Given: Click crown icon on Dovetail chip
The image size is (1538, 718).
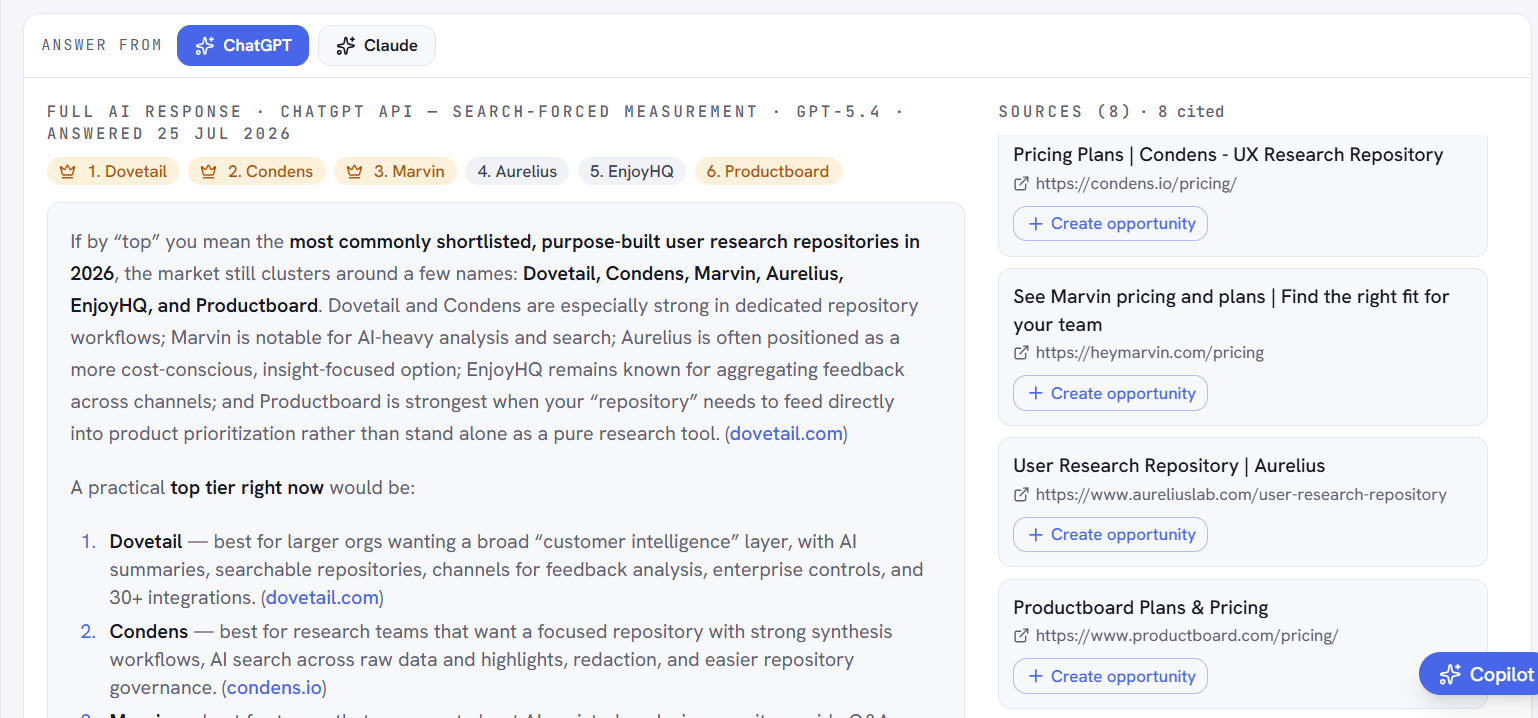Looking at the screenshot, I should click(x=68, y=172).
